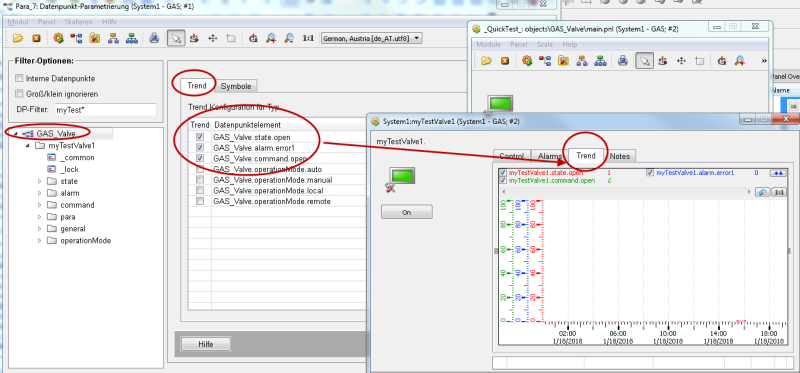This screenshot has width=800, height=373.
Task: Click open folder icon in QuickTest window toolbar
Action: click(486, 61)
